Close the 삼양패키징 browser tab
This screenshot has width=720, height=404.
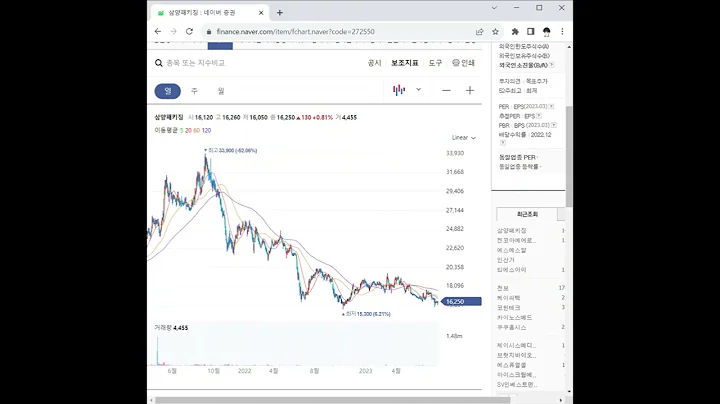coord(261,13)
